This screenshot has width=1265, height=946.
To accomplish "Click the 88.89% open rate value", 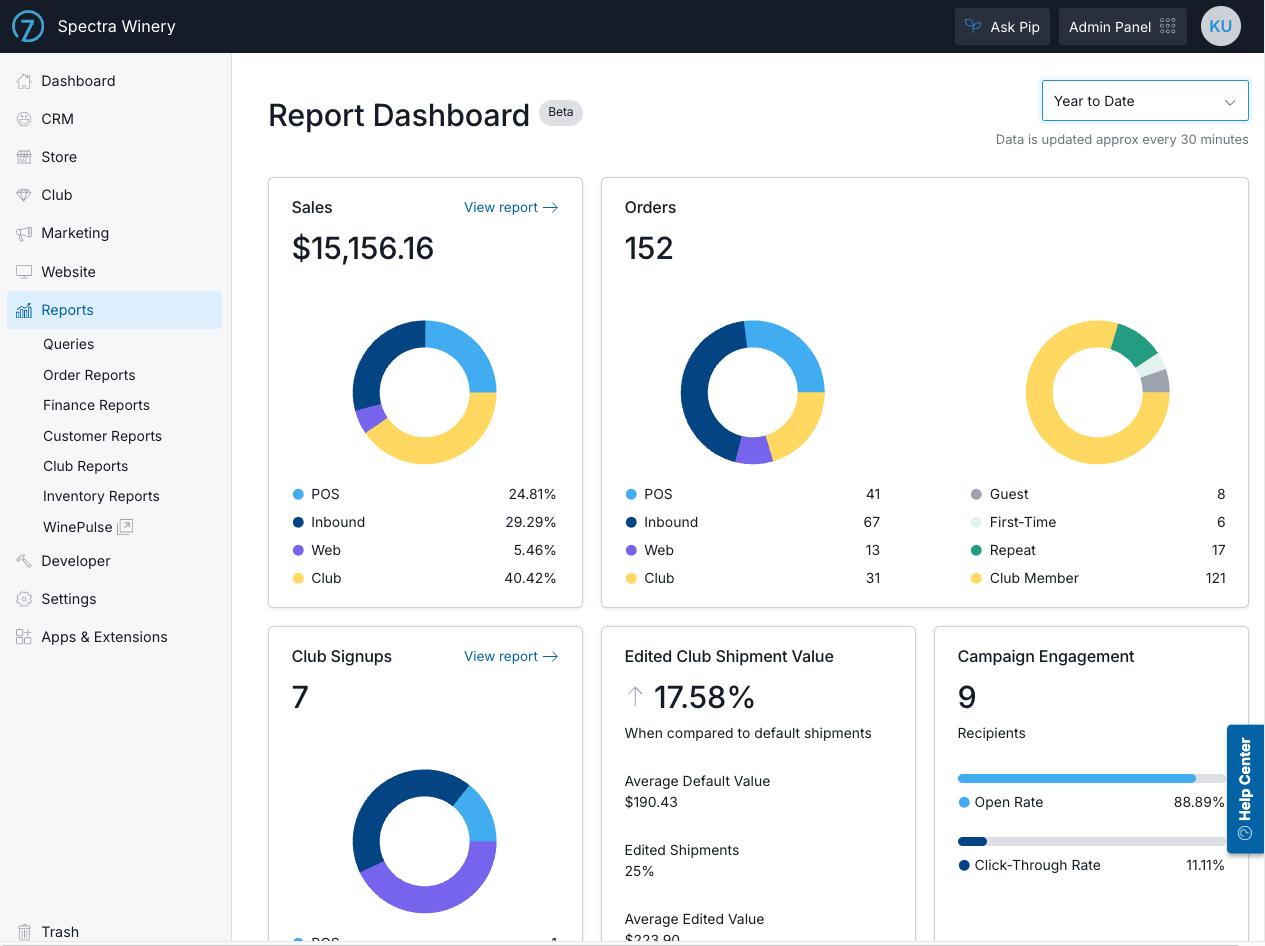I will (x=1199, y=802).
